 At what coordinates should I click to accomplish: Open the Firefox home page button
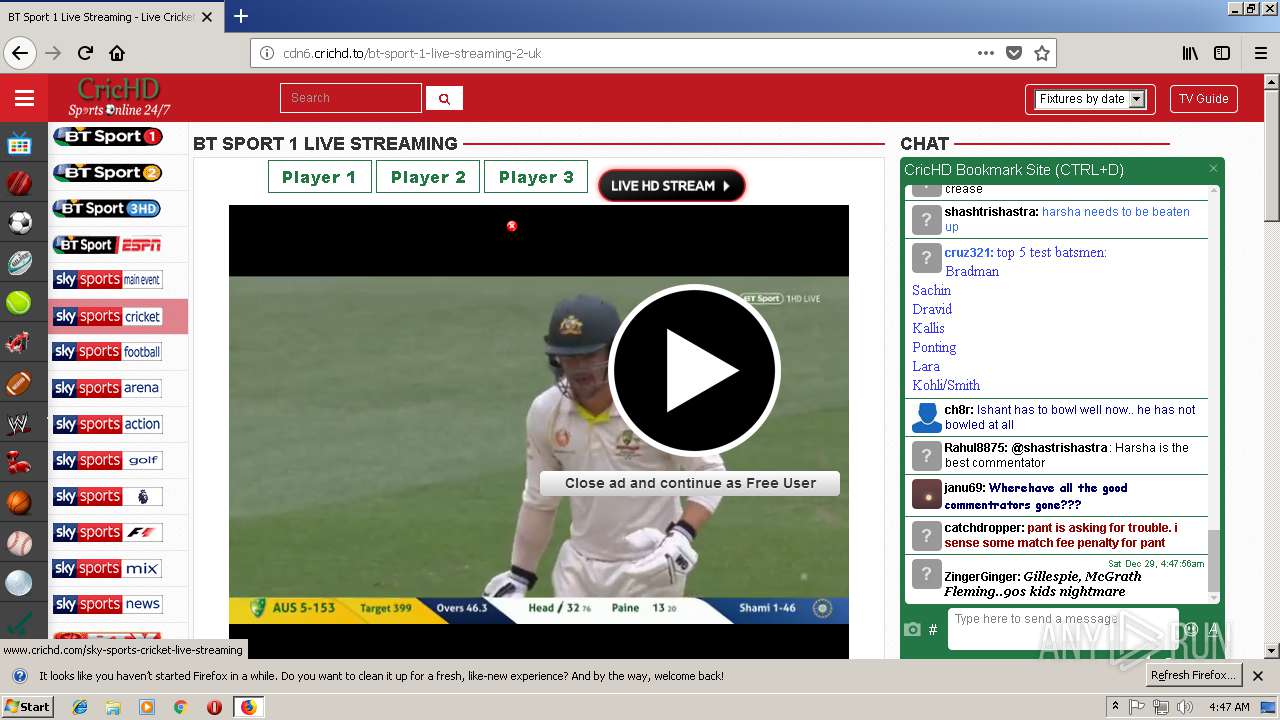[117, 53]
